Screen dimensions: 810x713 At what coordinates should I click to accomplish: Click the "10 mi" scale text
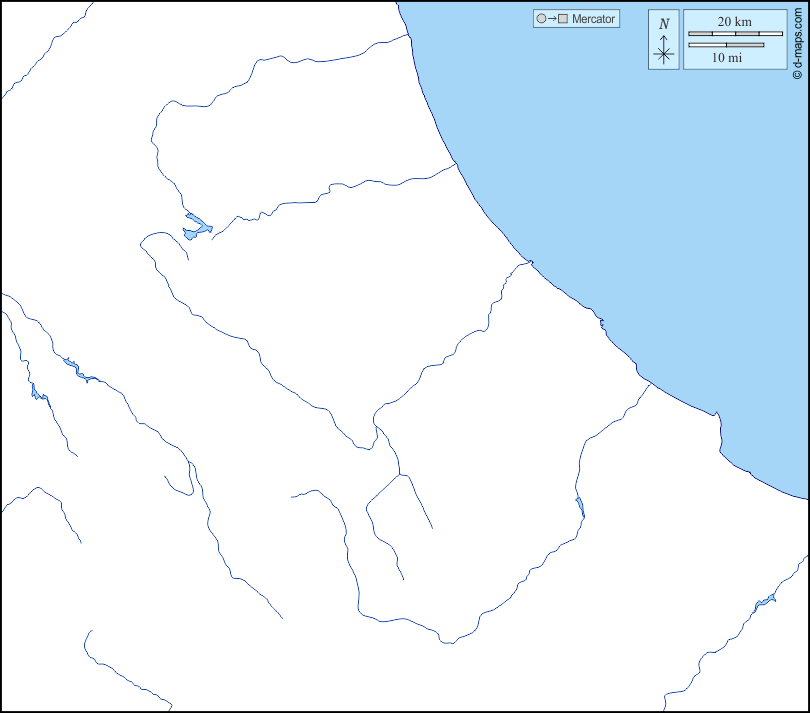pyautogui.click(x=727, y=58)
